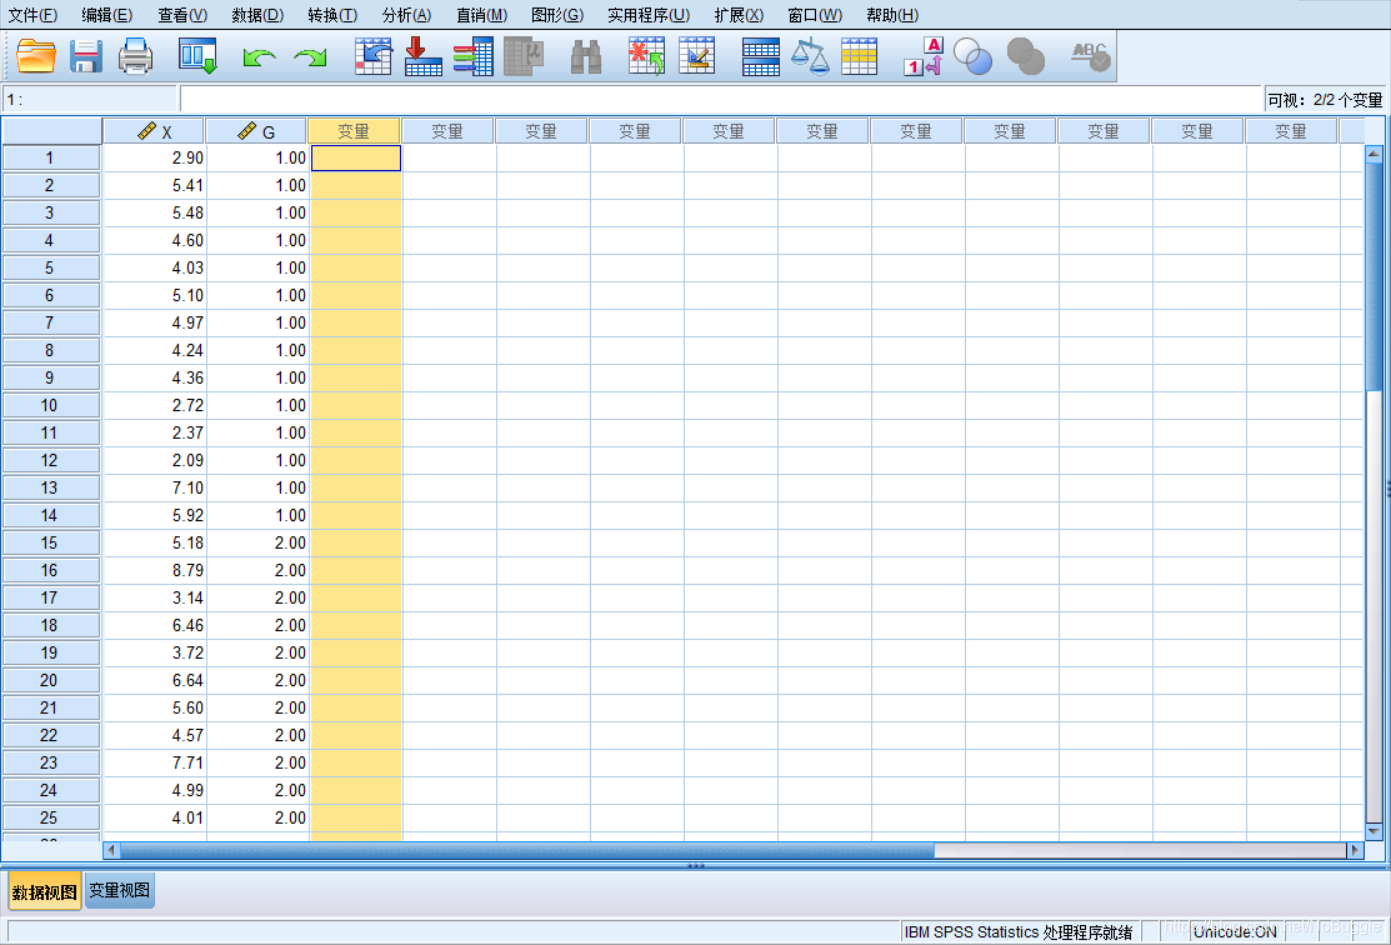Viewport: 1391px width, 945px height.
Task: Click the Unicode:ON status indicator
Action: coord(1235,932)
